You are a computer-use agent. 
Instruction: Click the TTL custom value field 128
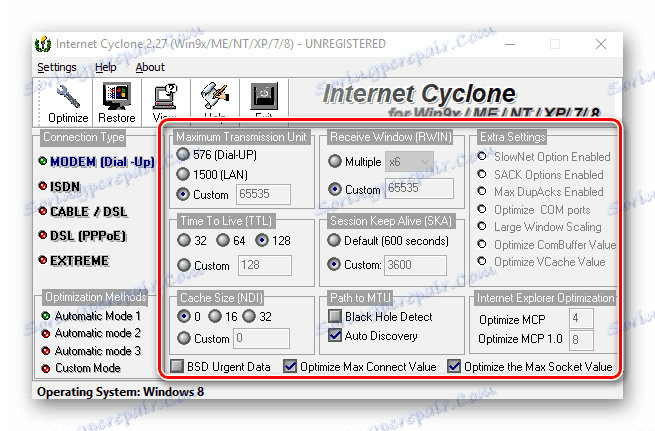[265, 265]
